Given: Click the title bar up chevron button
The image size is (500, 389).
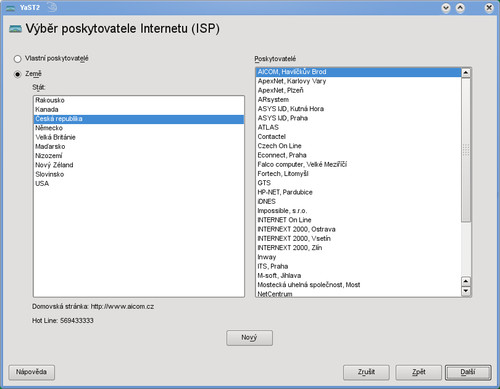Looking at the screenshot, I should 460,8.
